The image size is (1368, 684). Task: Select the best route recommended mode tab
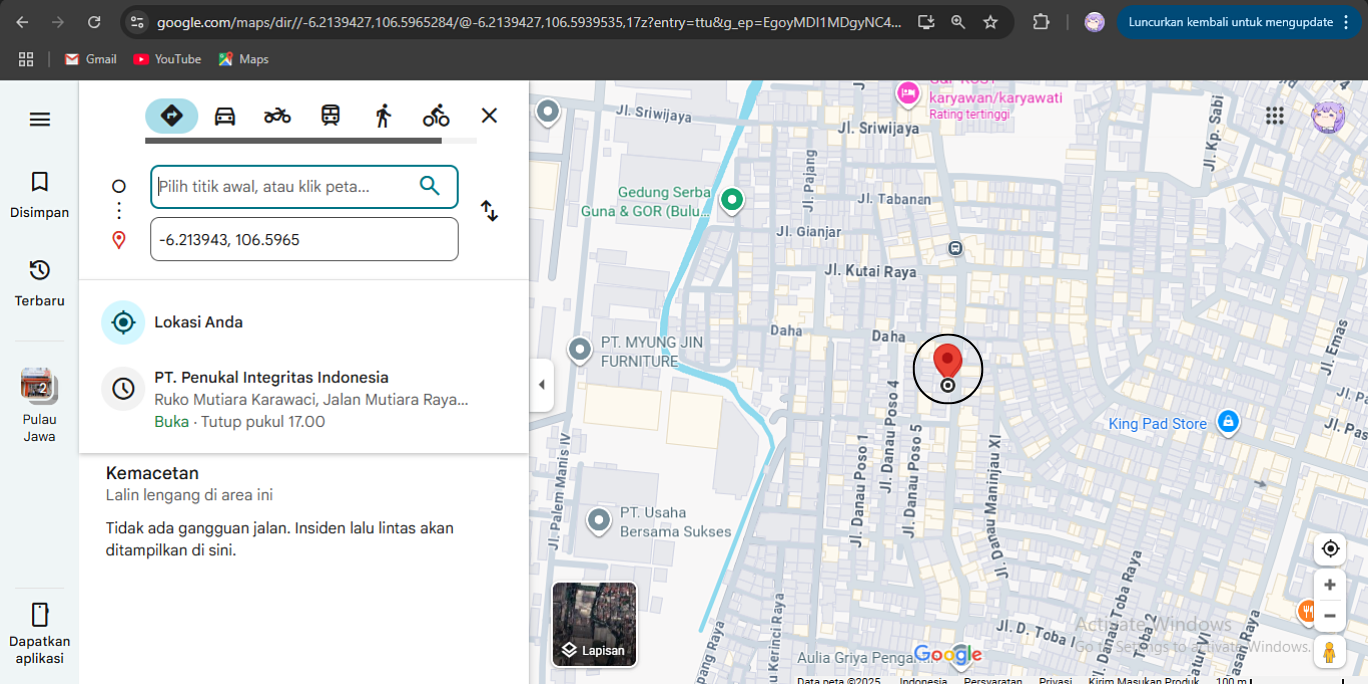click(x=171, y=115)
